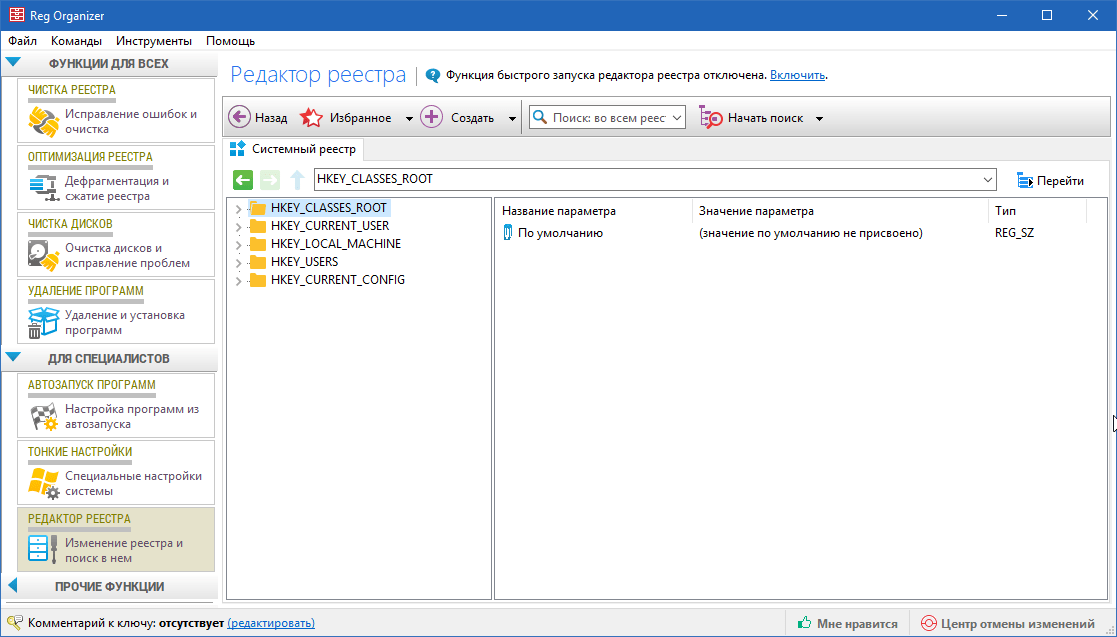Click the Включить link
The width and height of the screenshot is (1117, 637).
[797, 75]
